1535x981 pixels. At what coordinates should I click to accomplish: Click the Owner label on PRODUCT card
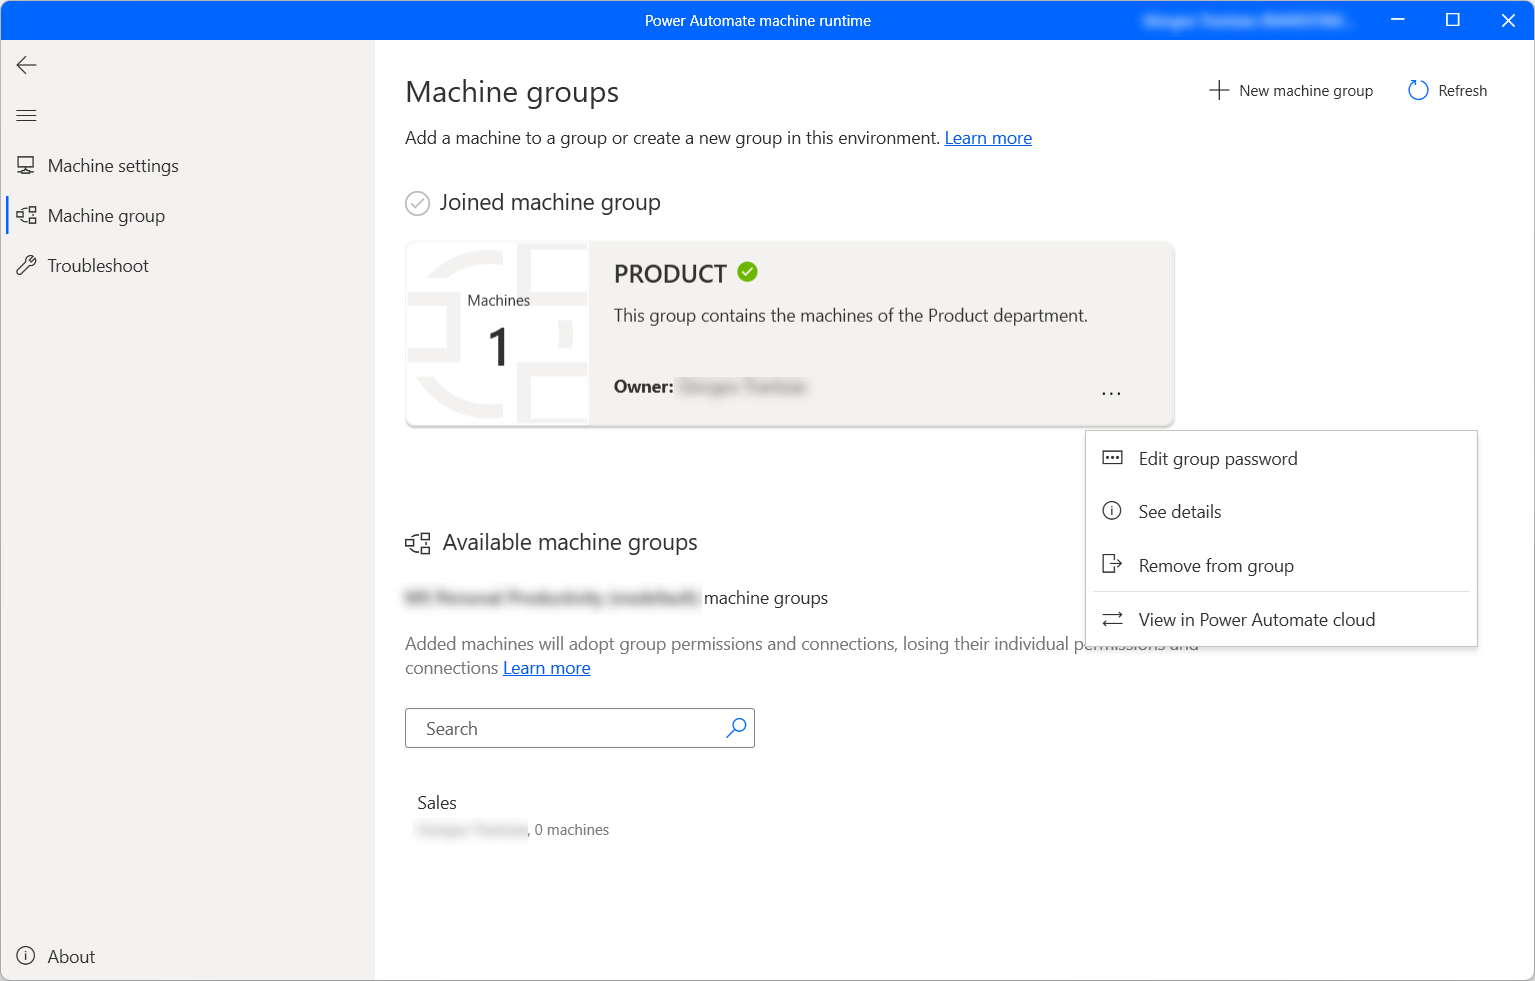(643, 387)
